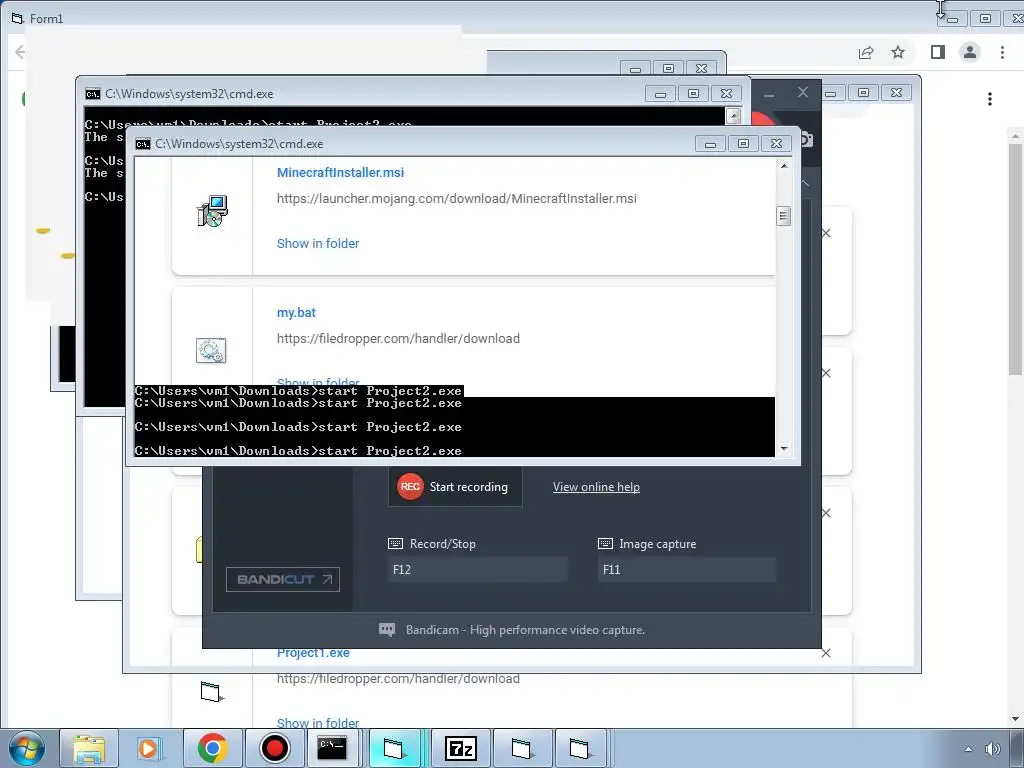Open the Project1.exe file link
The width and height of the screenshot is (1024, 768).
313,653
